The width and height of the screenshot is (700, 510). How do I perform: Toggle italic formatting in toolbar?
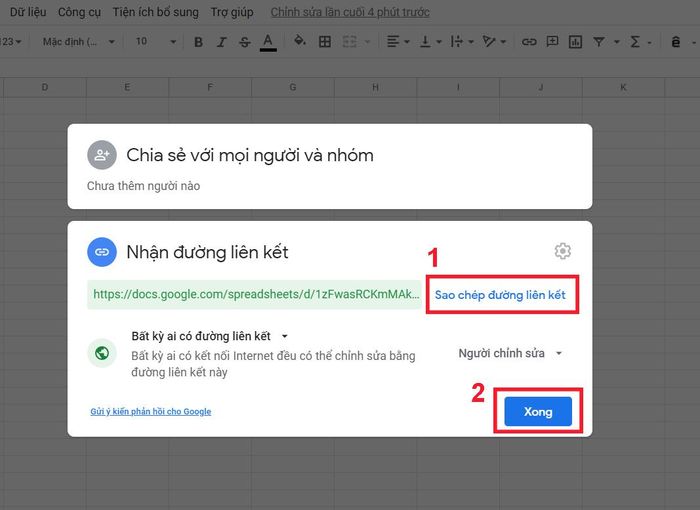(x=222, y=42)
